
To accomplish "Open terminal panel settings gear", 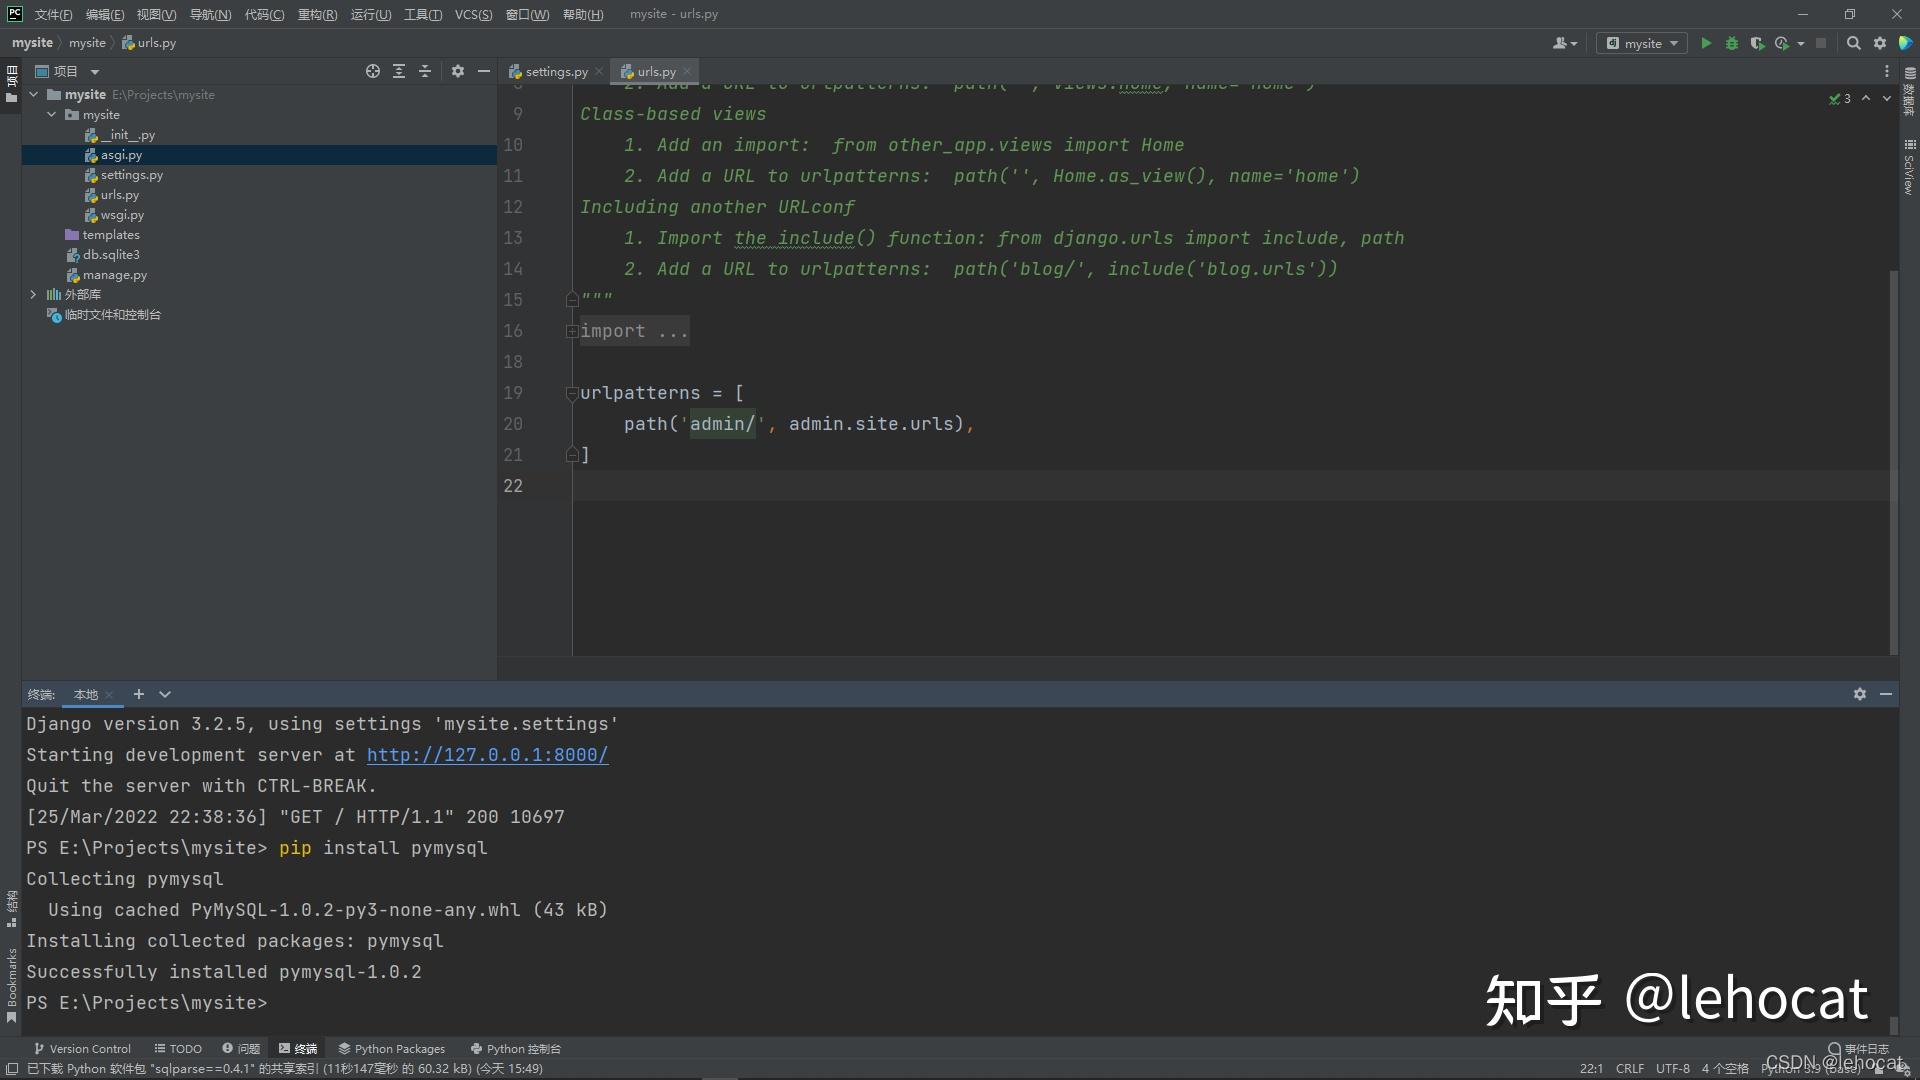I will point(1859,694).
